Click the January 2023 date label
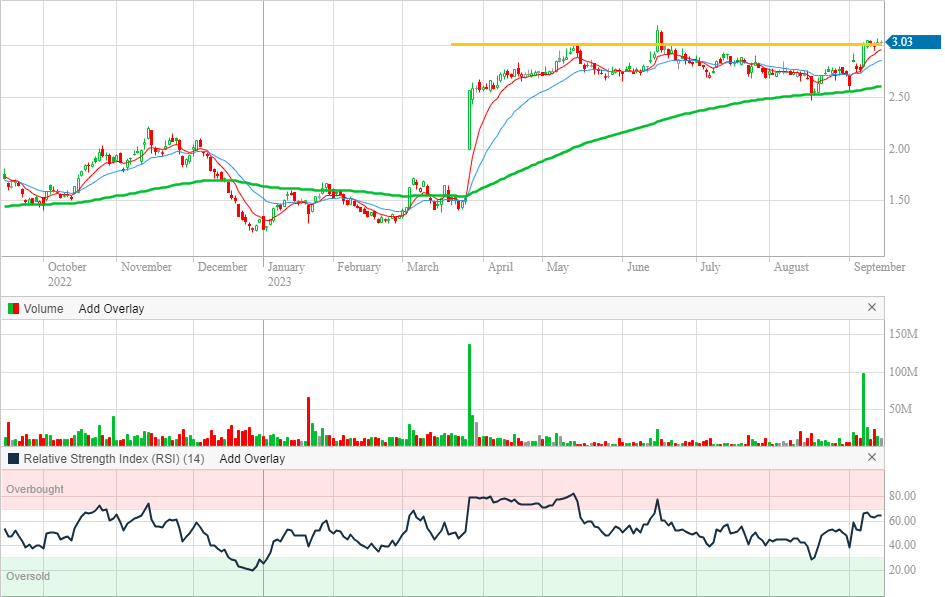Image resolution: width=945 pixels, height=597 pixels. [286, 274]
